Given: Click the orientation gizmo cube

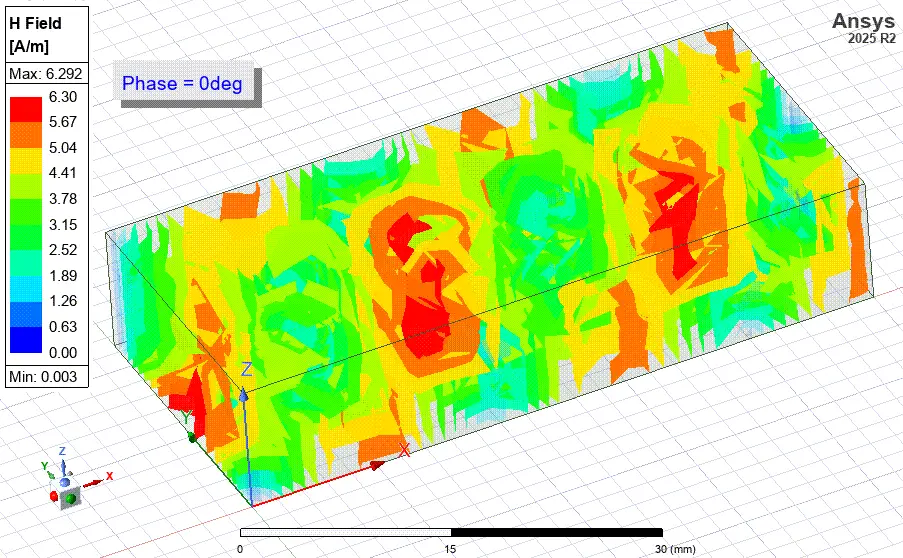Looking at the screenshot, I should click(68, 496).
